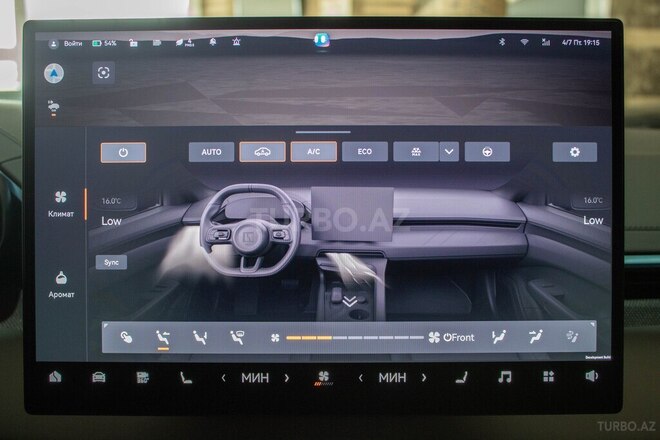
Task: Select driver feet airflow mode
Action: (200, 337)
